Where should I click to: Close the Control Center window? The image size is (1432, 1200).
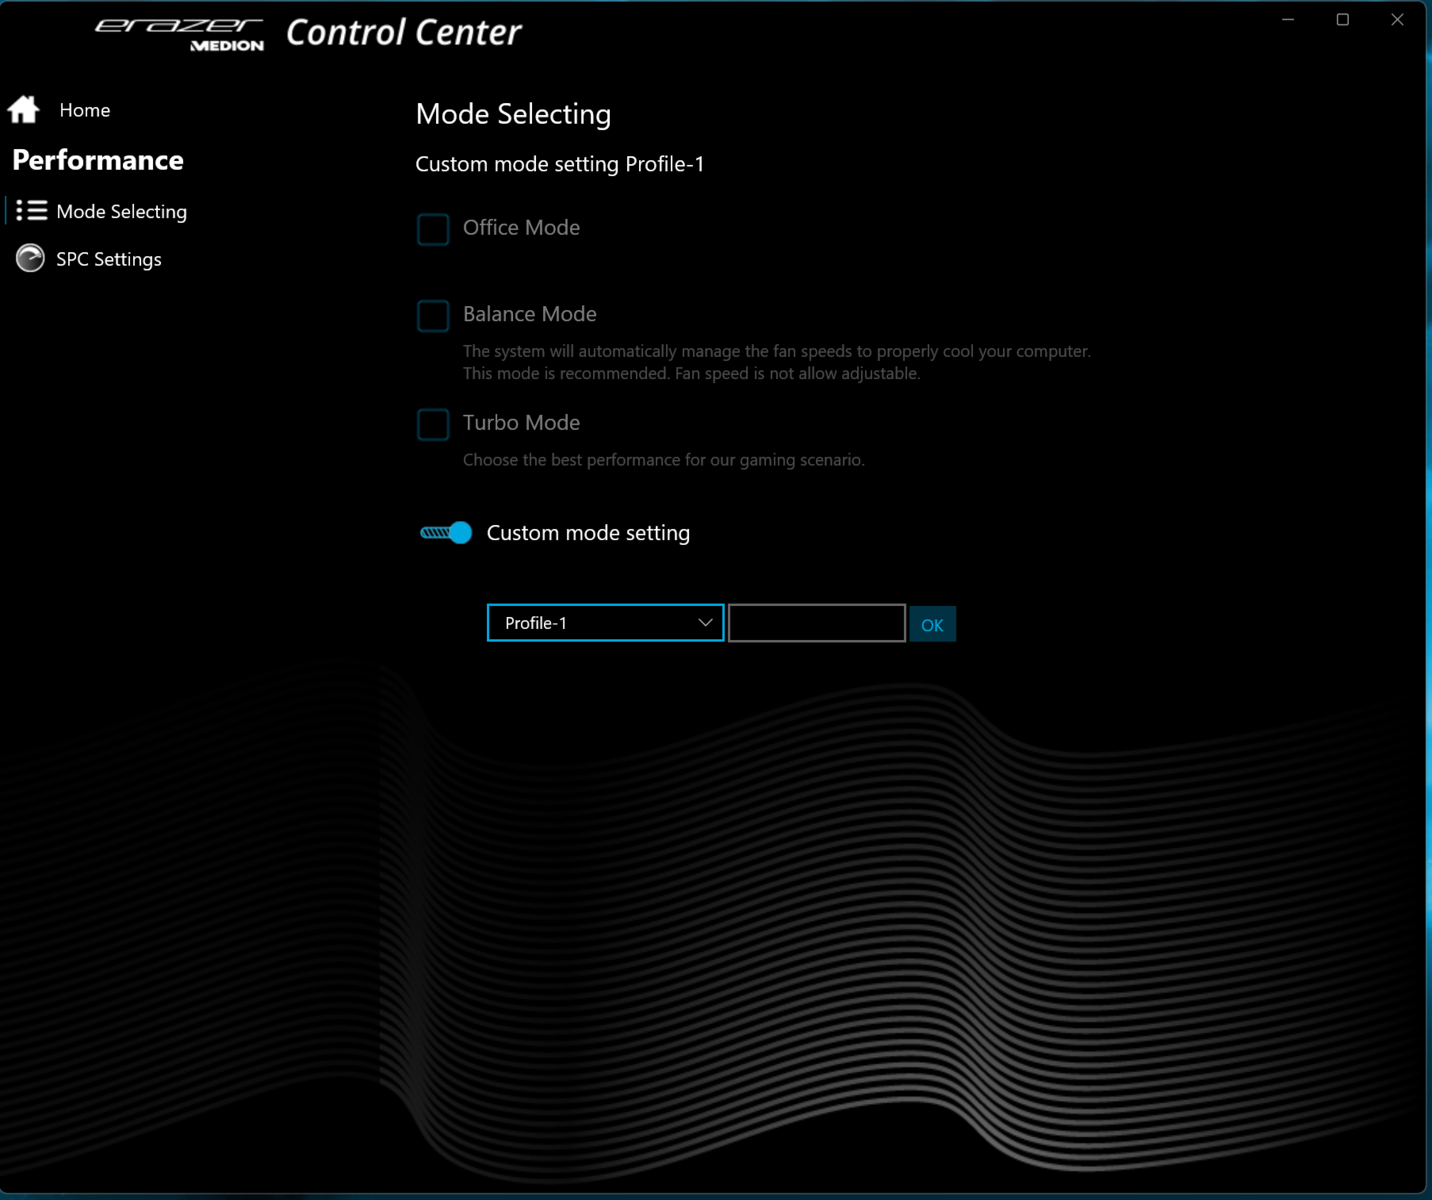(x=1397, y=20)
